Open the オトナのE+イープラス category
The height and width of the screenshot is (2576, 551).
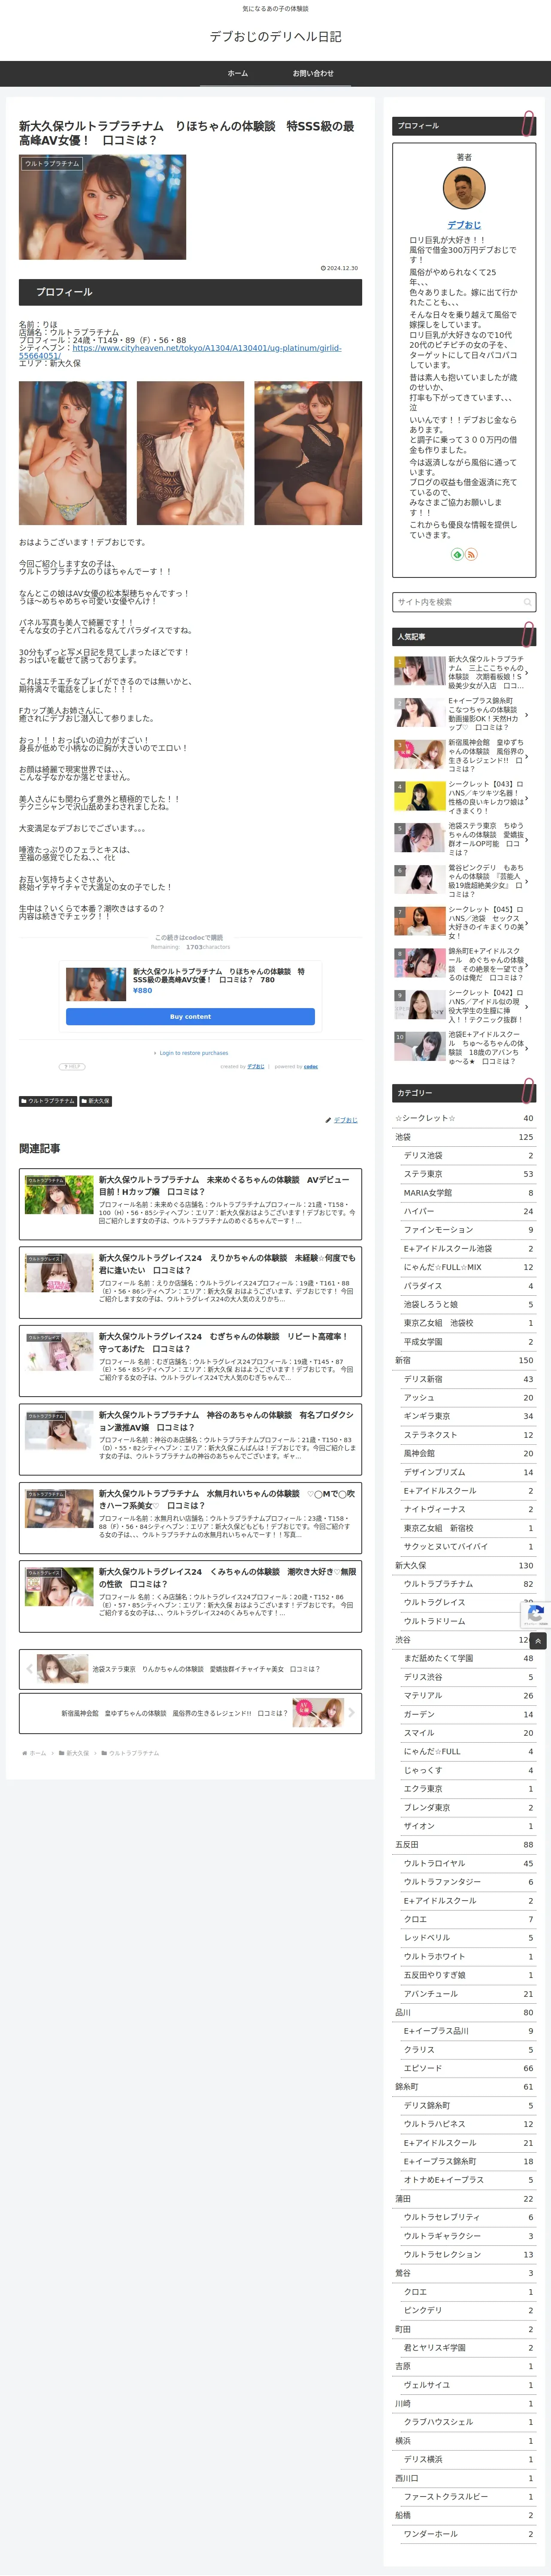click(x=468, y=2180)
